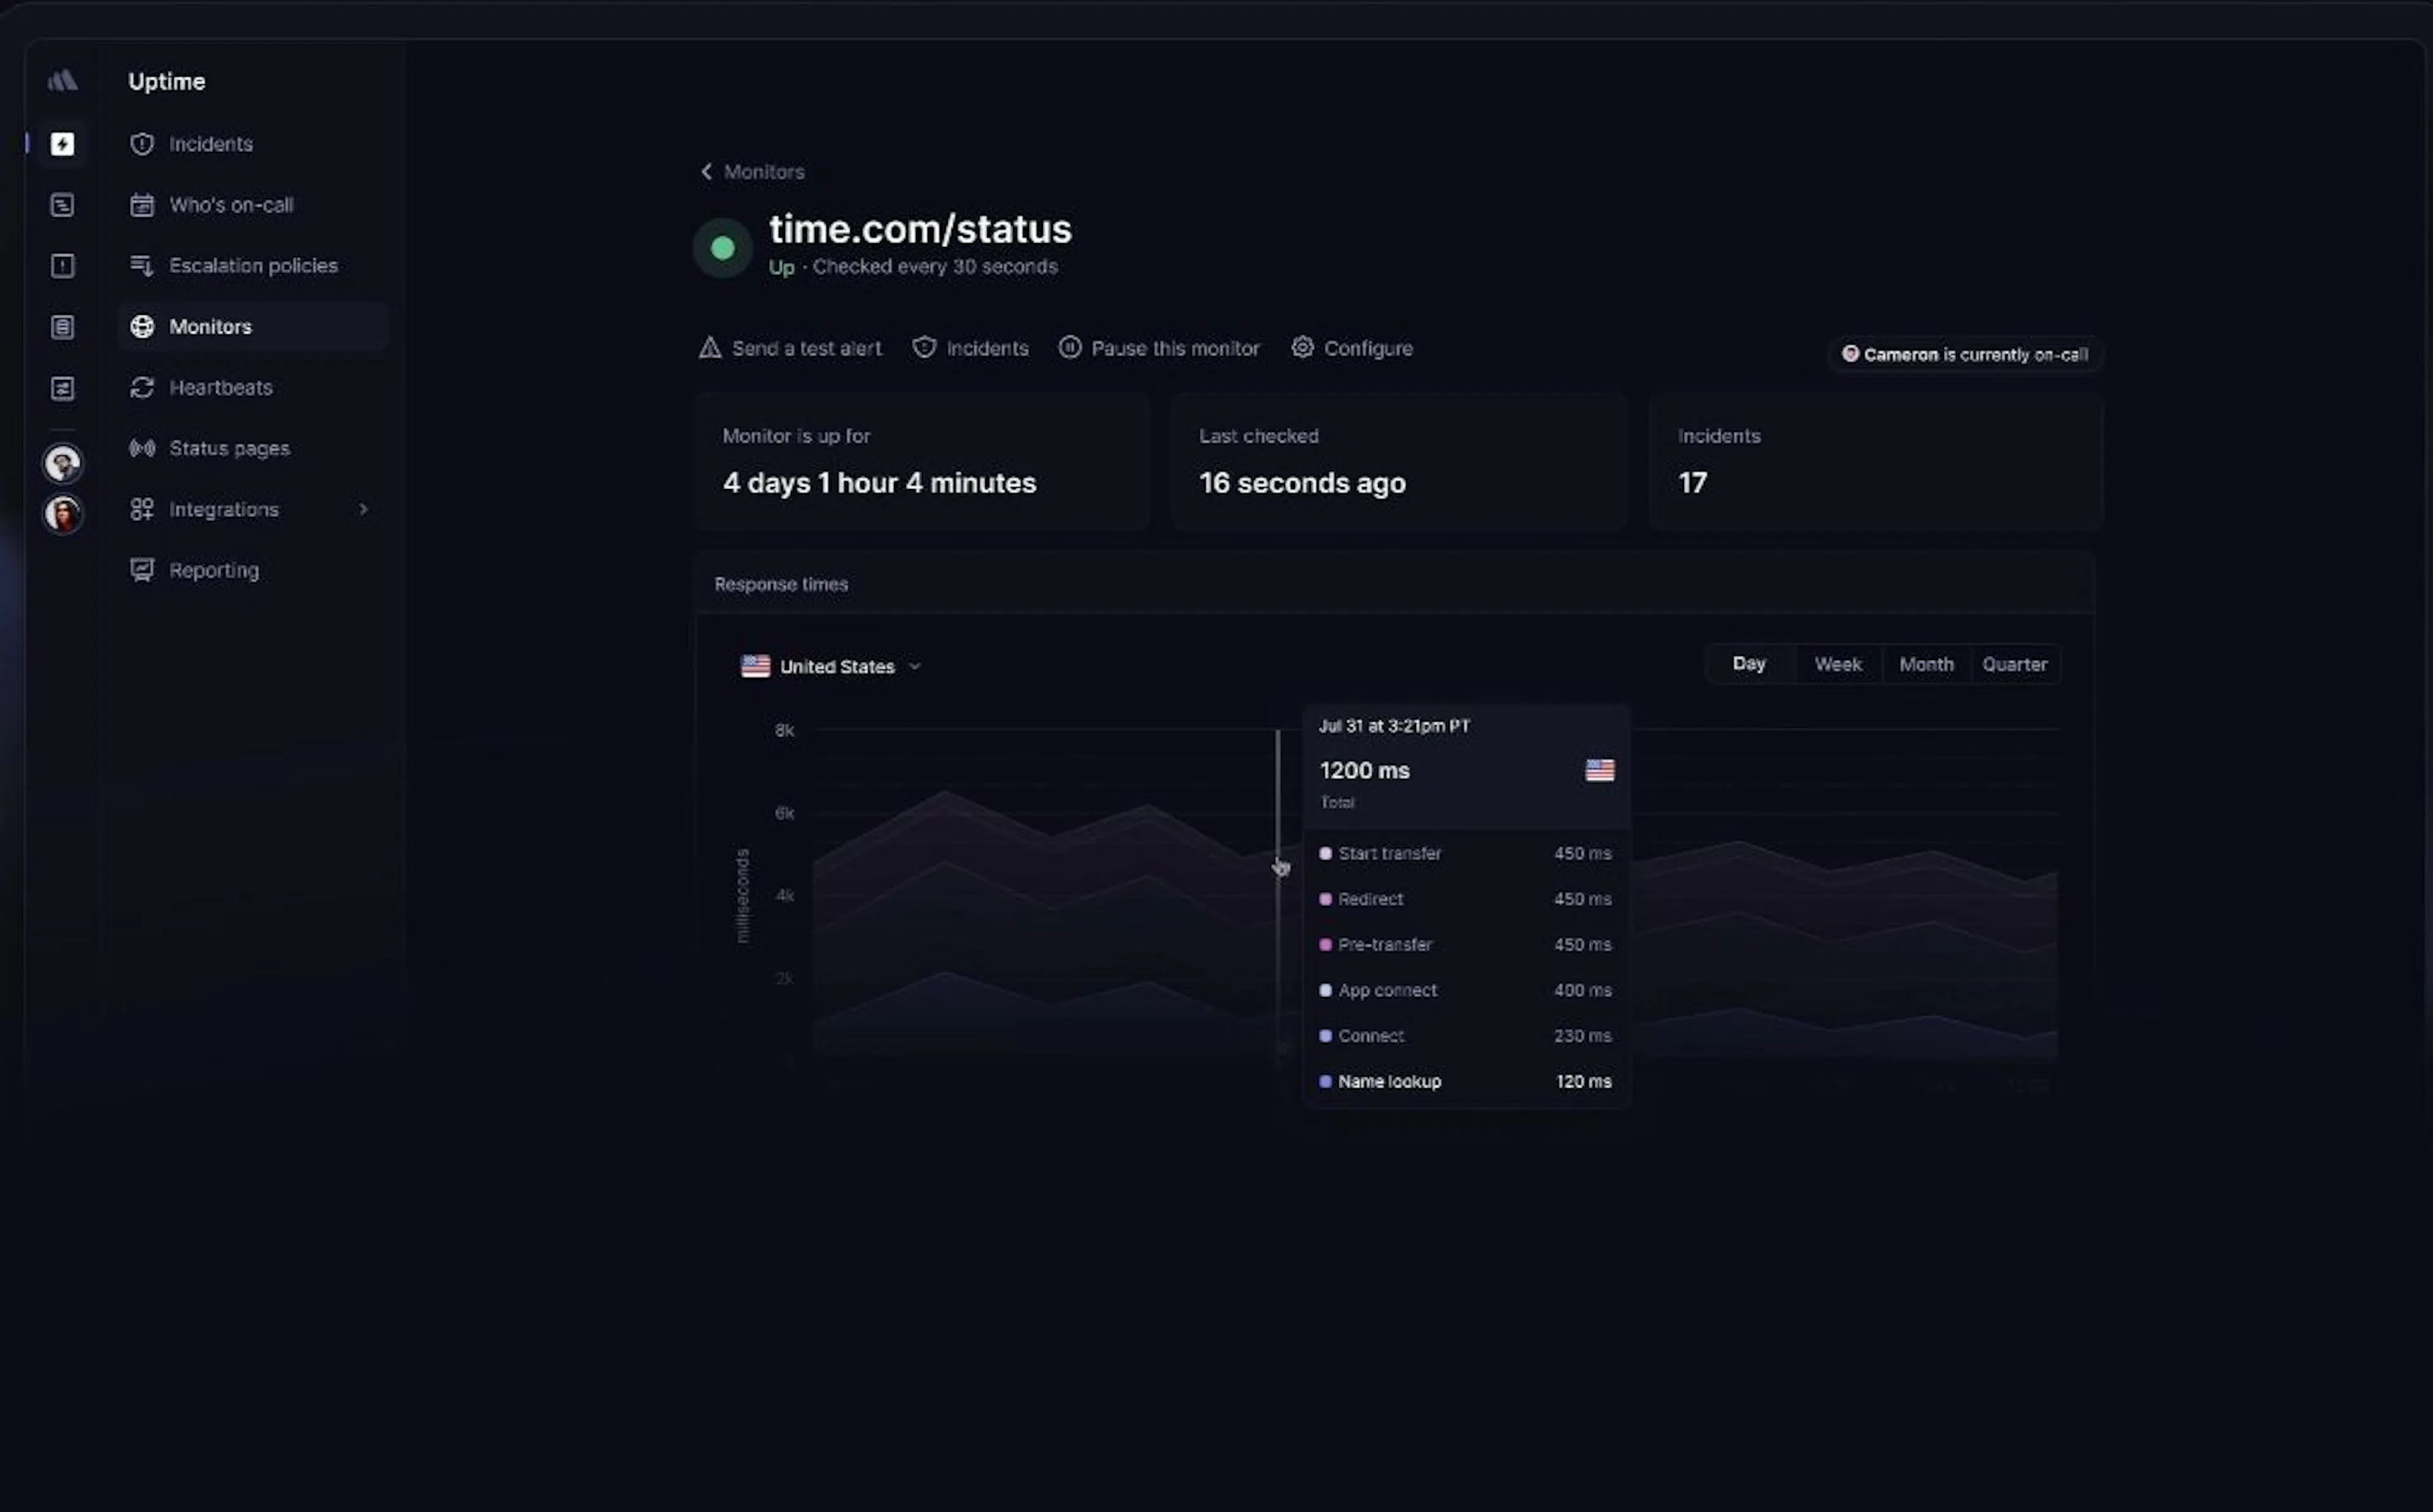Switch chart range to Month
2433x1512 pixels.
[x=1926, y=665]
